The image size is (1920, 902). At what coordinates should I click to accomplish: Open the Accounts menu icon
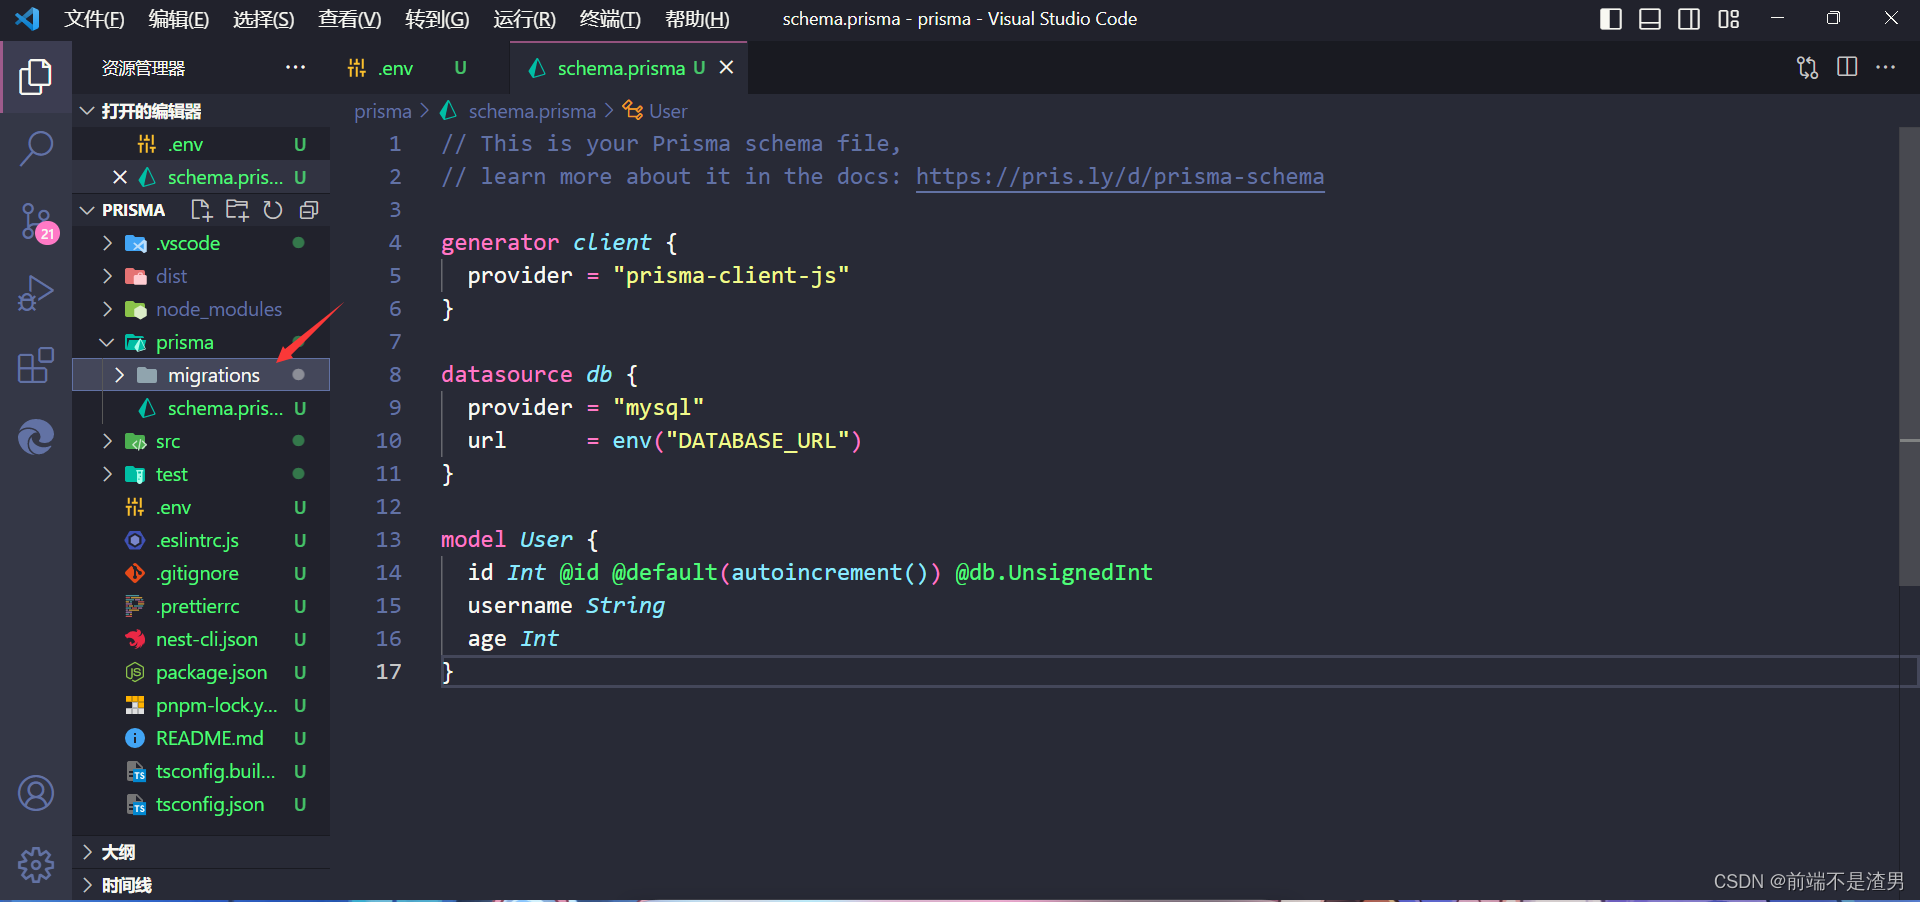point(36,793)
